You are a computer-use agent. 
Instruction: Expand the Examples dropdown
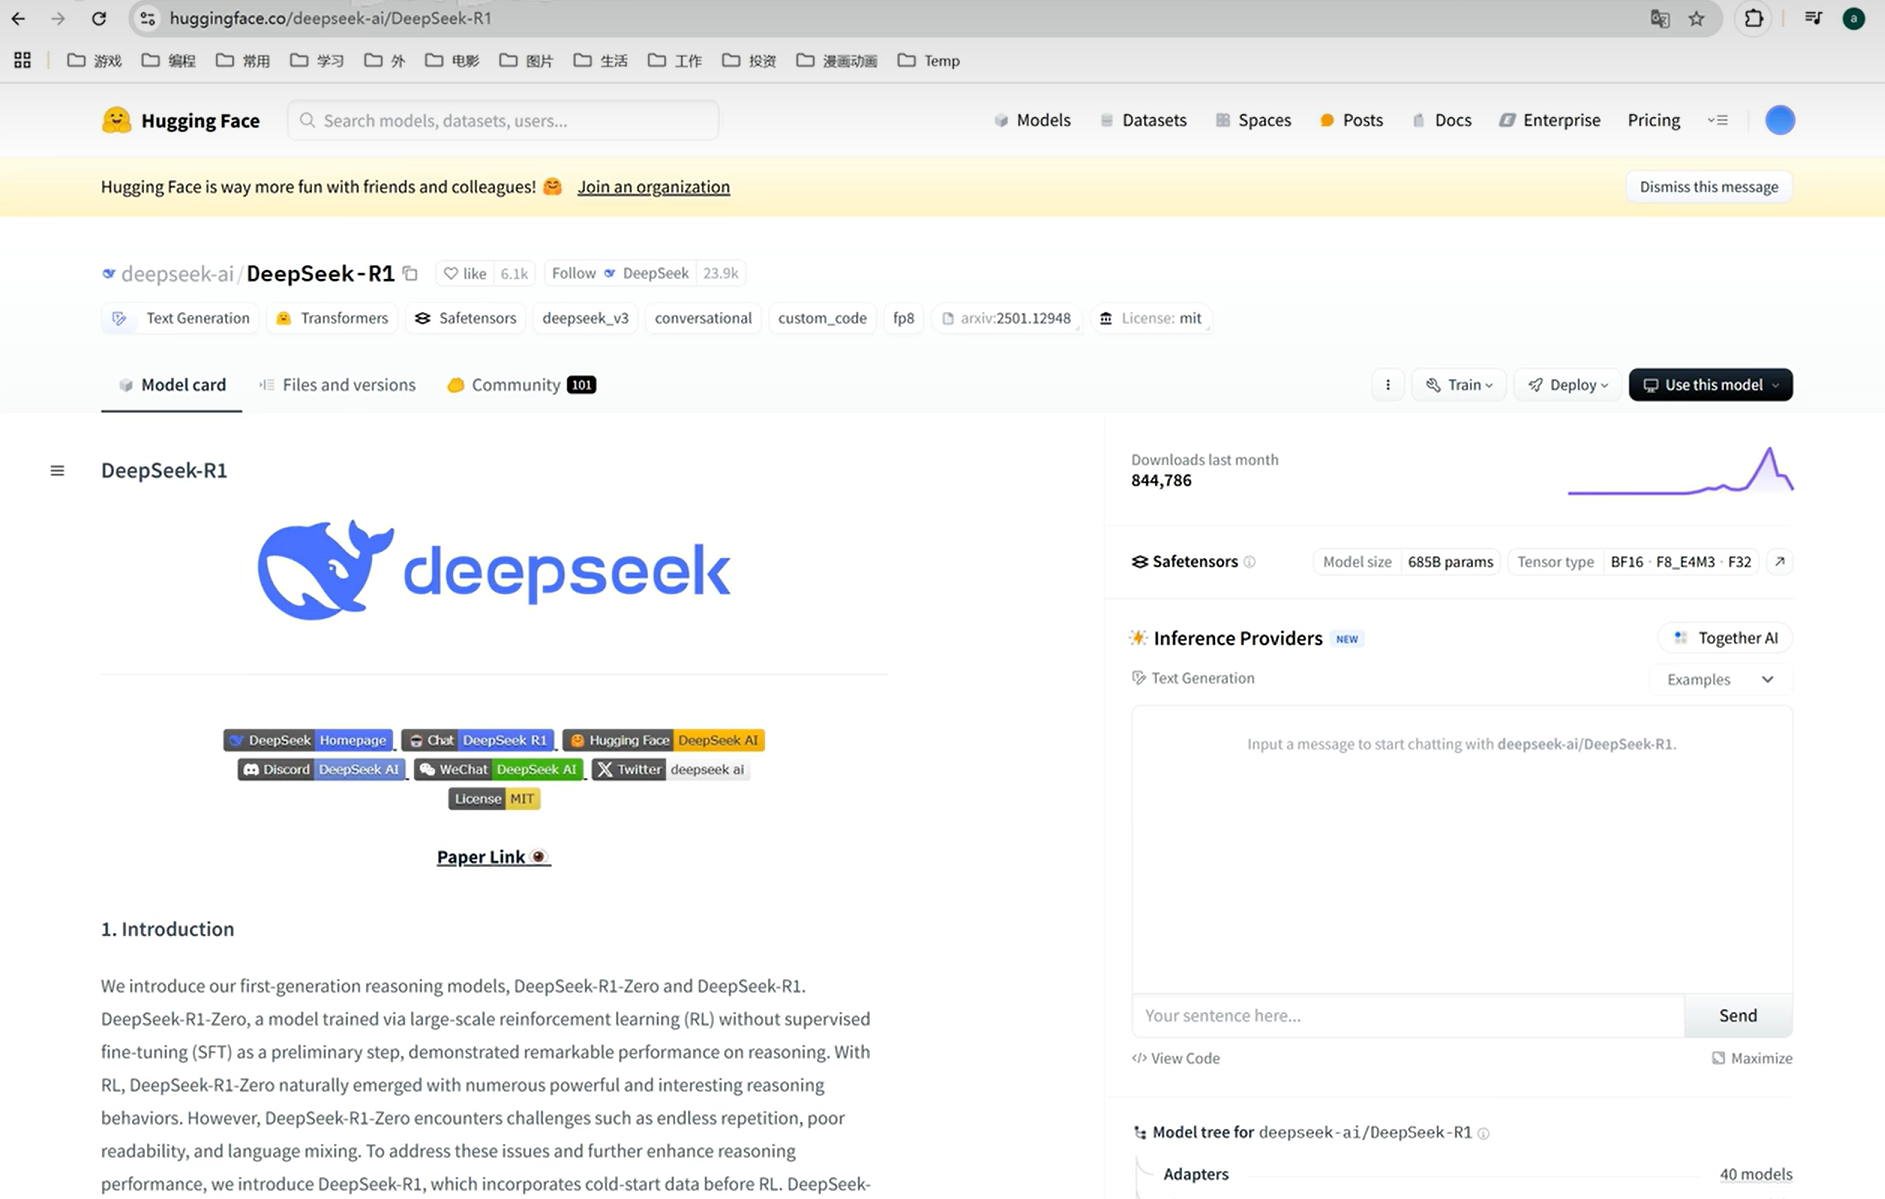[x=1720, y=679]
